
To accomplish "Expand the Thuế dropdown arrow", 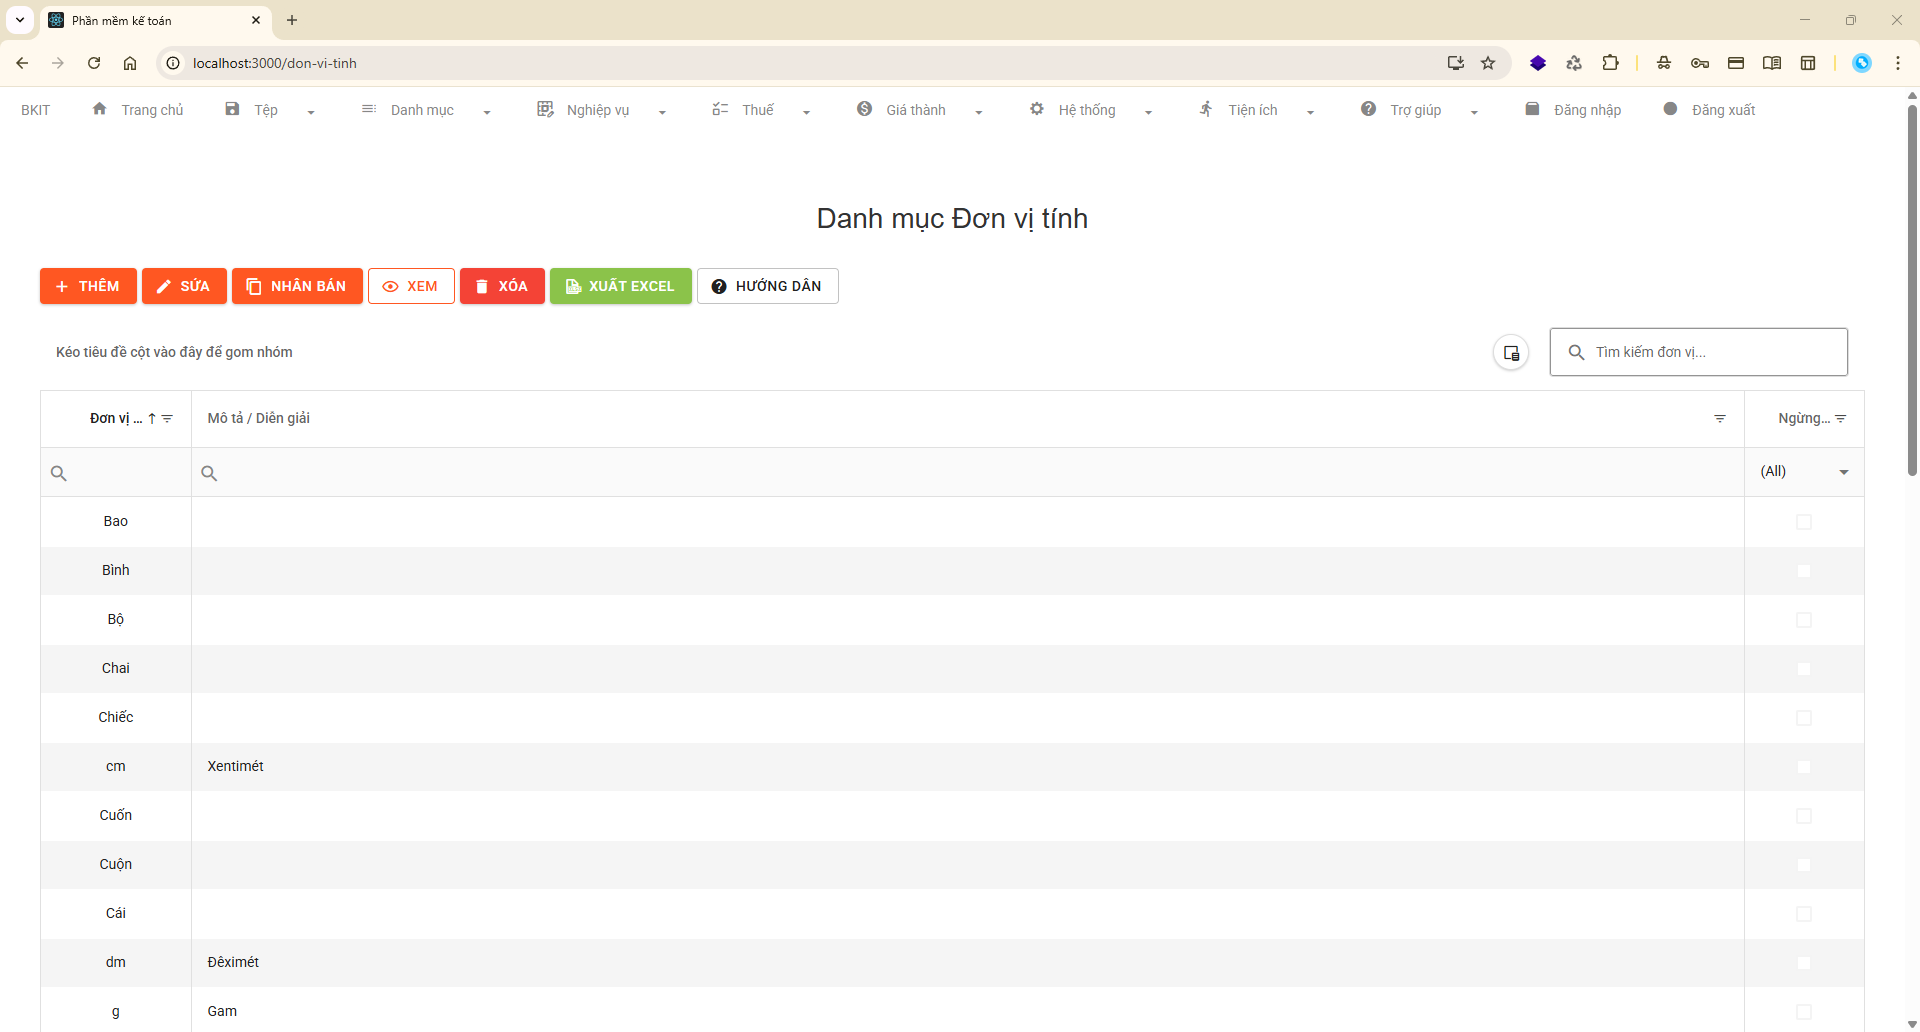I will pyautogui.click(x=806, y=112).
